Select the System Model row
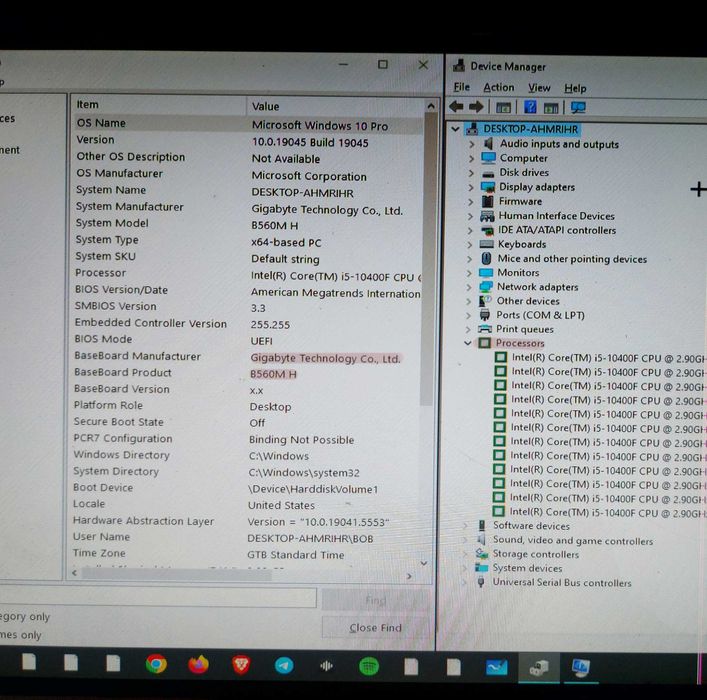The image size is (707, 700). click(x=247, y=224)
